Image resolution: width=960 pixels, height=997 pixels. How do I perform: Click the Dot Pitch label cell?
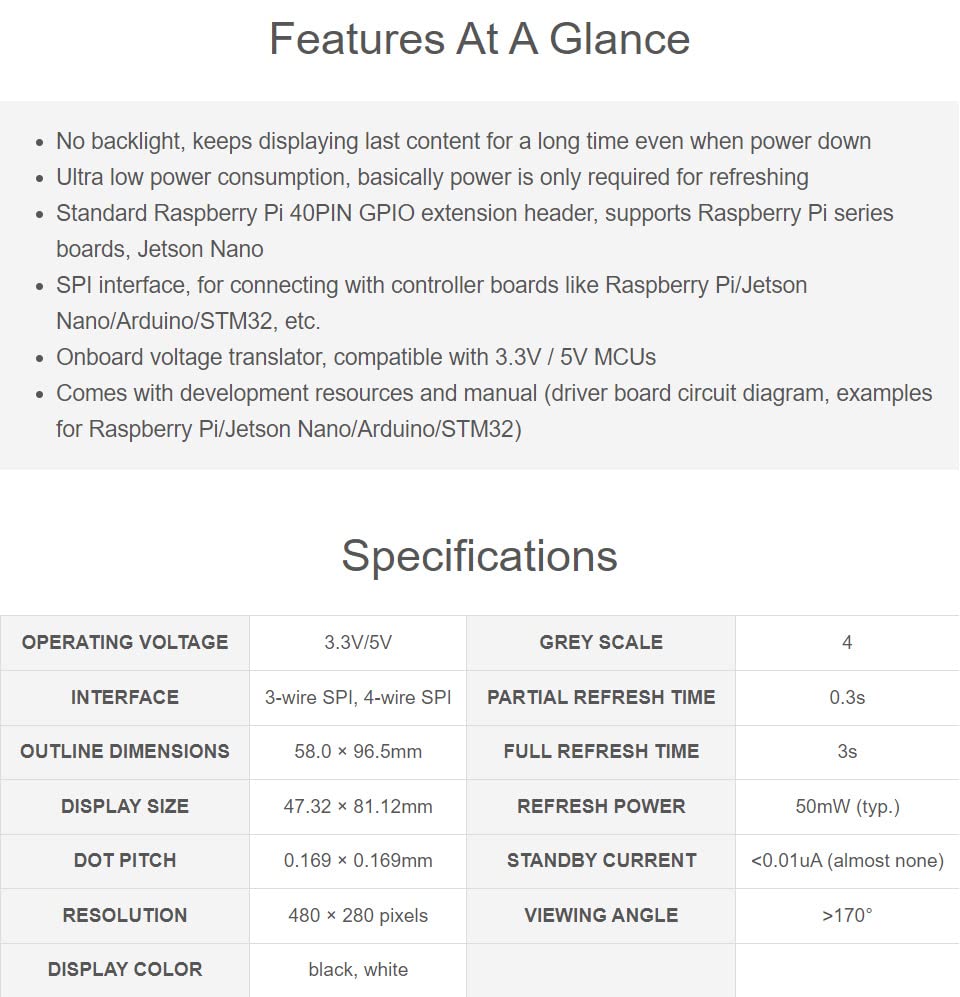click(x=125, y=860)
